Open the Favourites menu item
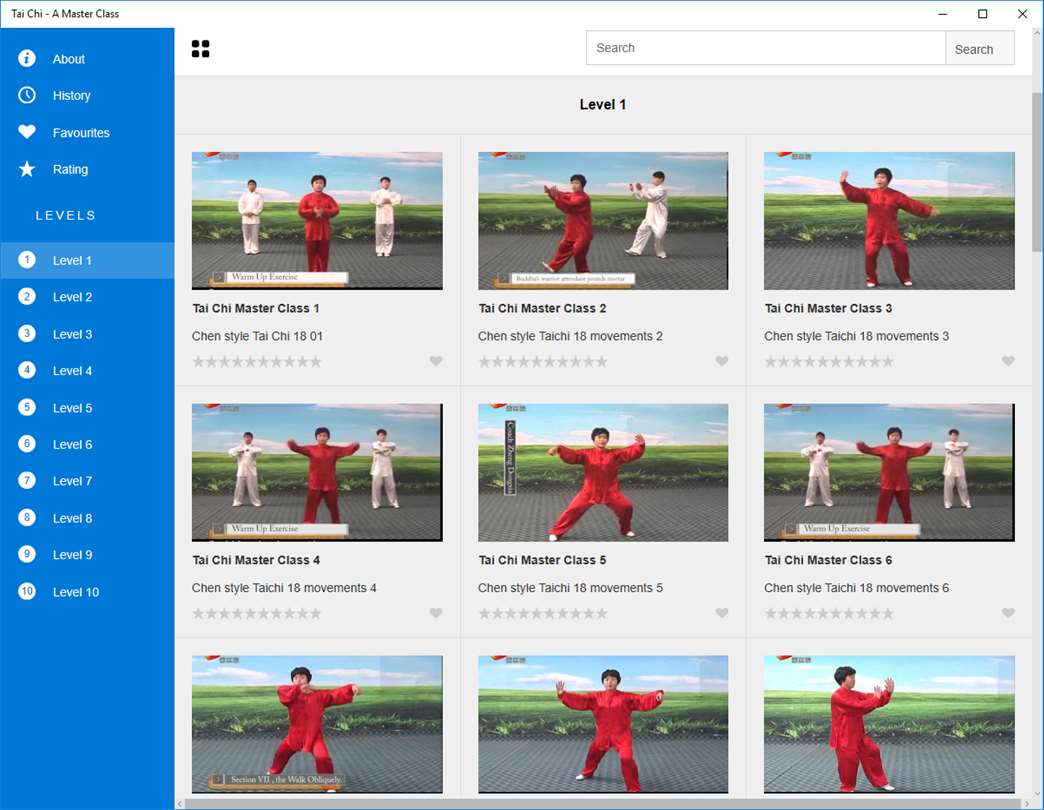This screenshot has height=810, width=1044. [87, 132]
